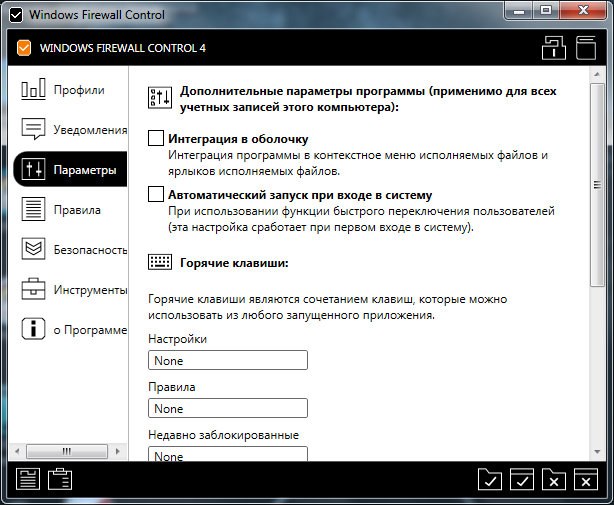614x505 pixels.
Task: Click the orange checkmark logo in header
Action: coord(24,48)
